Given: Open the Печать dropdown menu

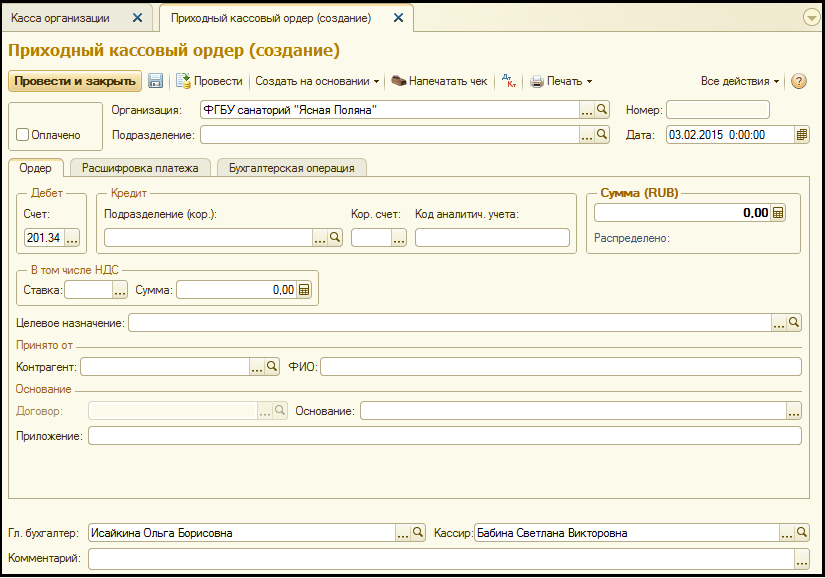Looking at the screenshot, I should pos(561,81).
